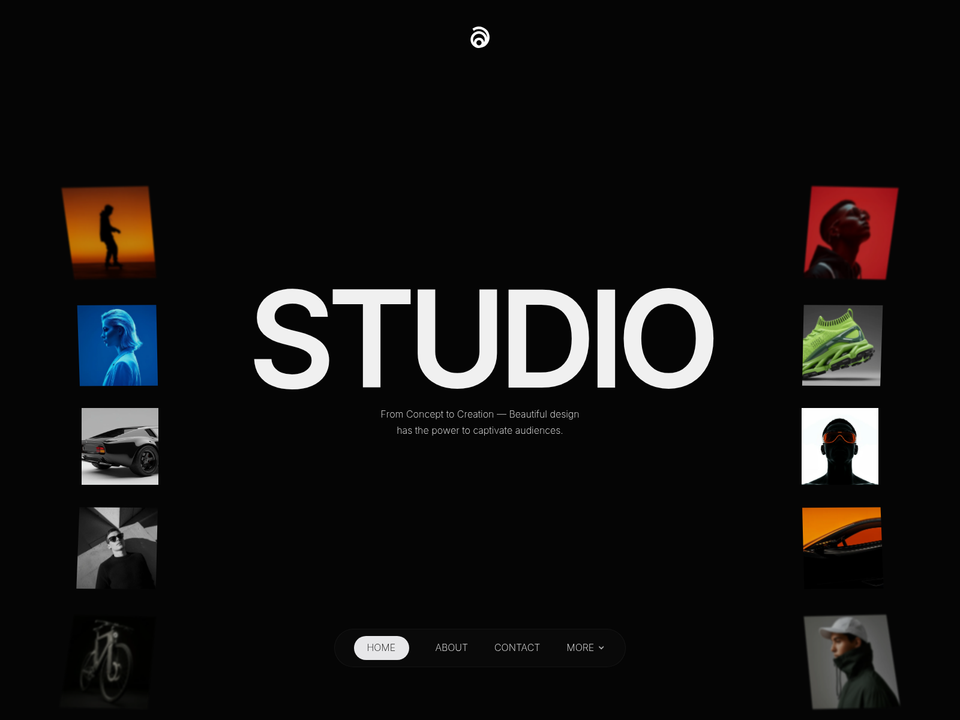The width and height of the screenshot is (960, 720).
Task: View the black sports car thumbnail
Action: click(x=120, y=446)
